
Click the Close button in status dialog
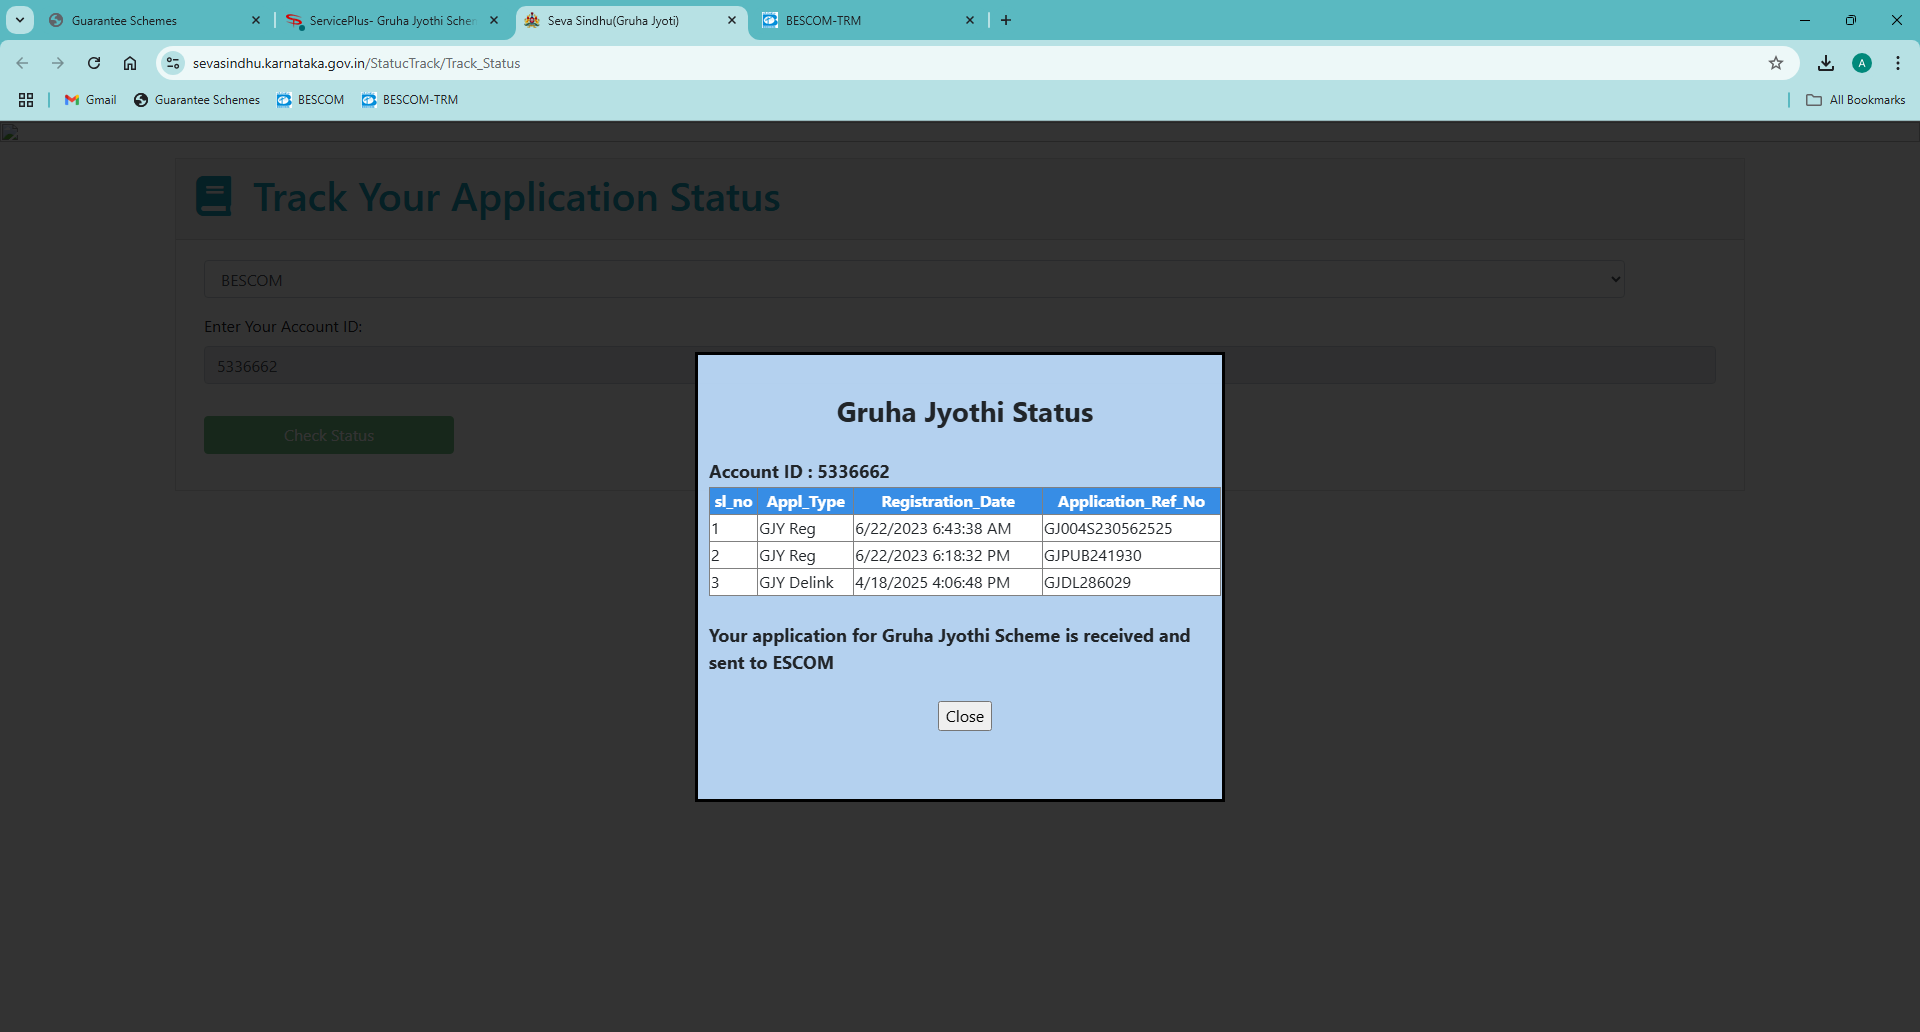pyautogui.click(x=964, y=716)
